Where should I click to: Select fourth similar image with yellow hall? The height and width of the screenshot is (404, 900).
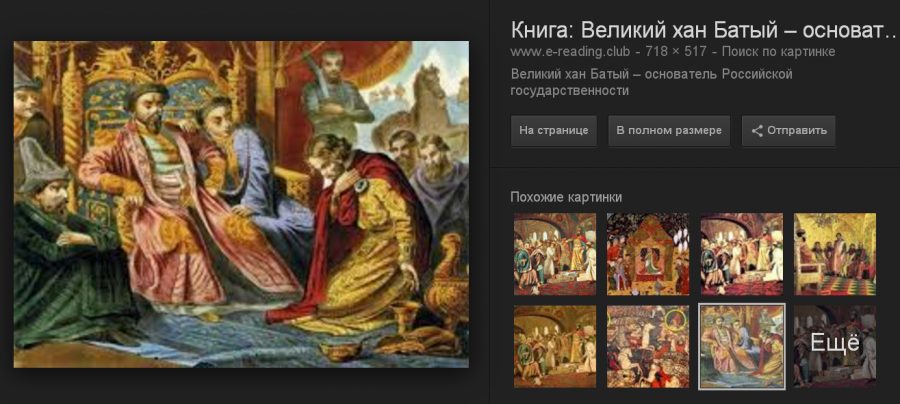pyautogui.click(x=835, y=254)
